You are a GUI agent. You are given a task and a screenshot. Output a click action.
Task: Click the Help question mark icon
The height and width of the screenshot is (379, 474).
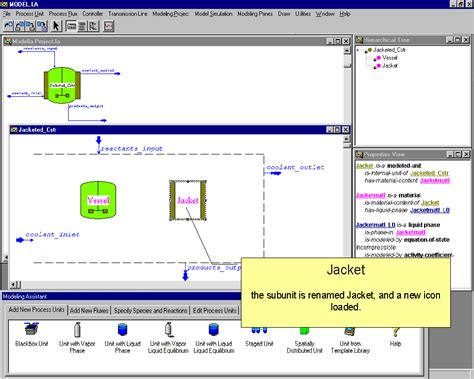click(x=395, y=332)
